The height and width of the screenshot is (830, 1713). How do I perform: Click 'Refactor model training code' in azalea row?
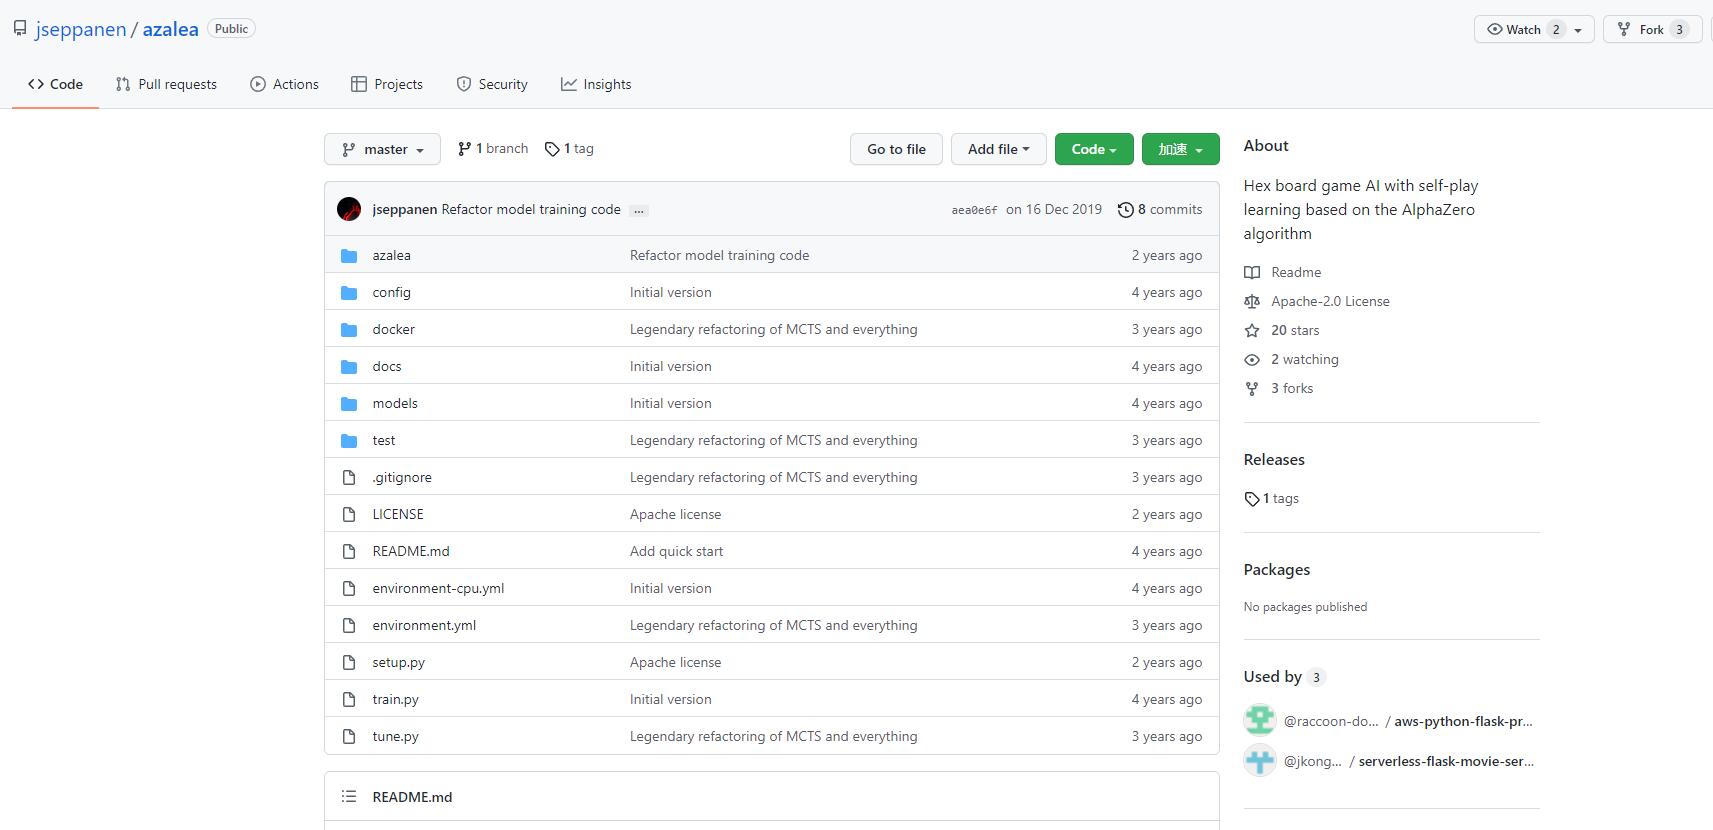[719, 255]
